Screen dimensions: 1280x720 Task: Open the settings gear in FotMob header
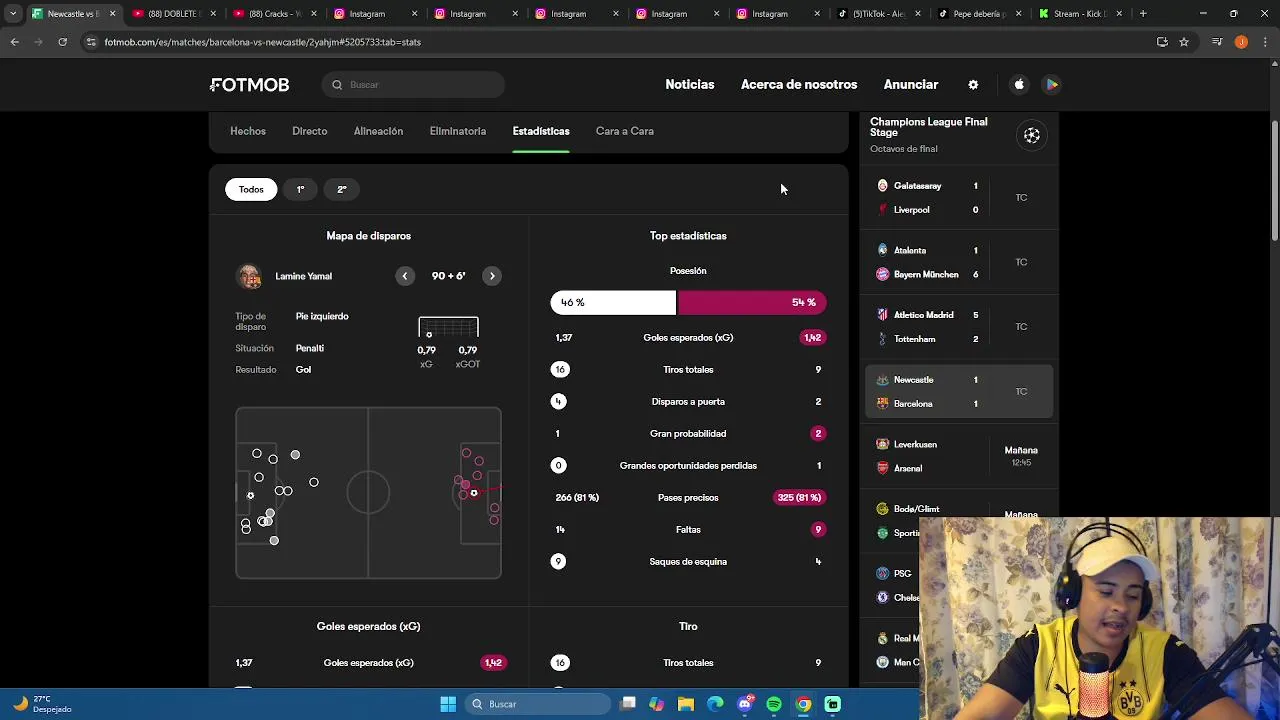tap(973, 85)
